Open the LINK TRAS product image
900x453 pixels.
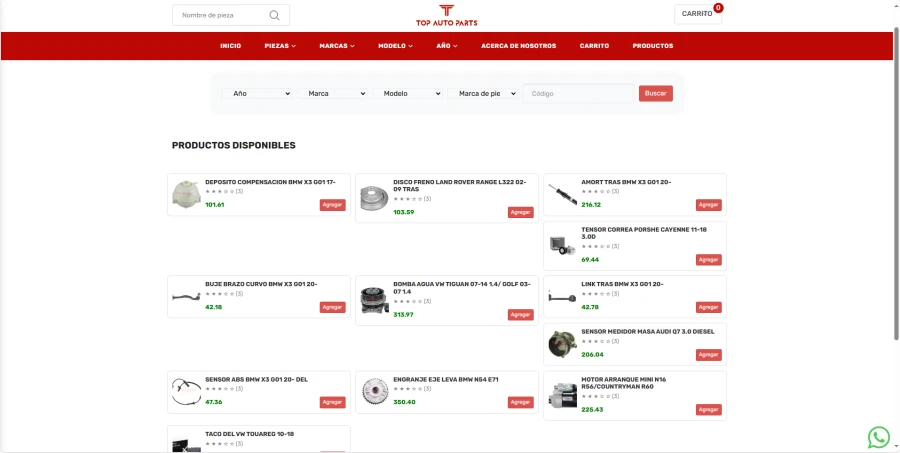(562, 297)
